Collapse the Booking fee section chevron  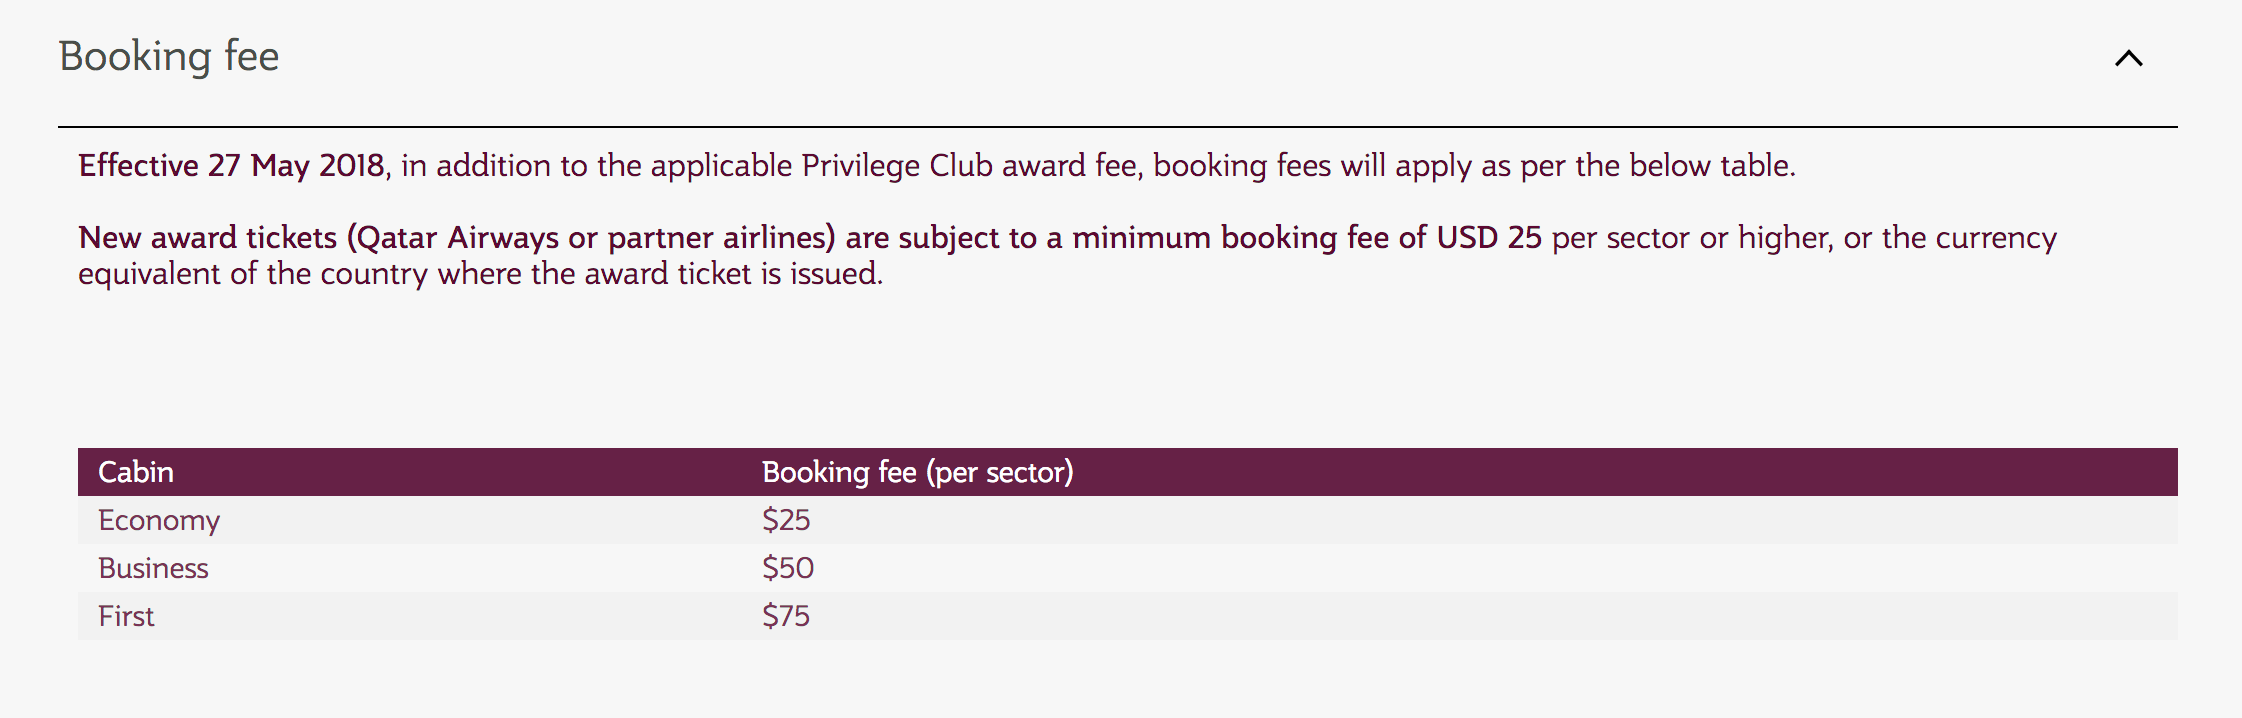pos(2128,58)
